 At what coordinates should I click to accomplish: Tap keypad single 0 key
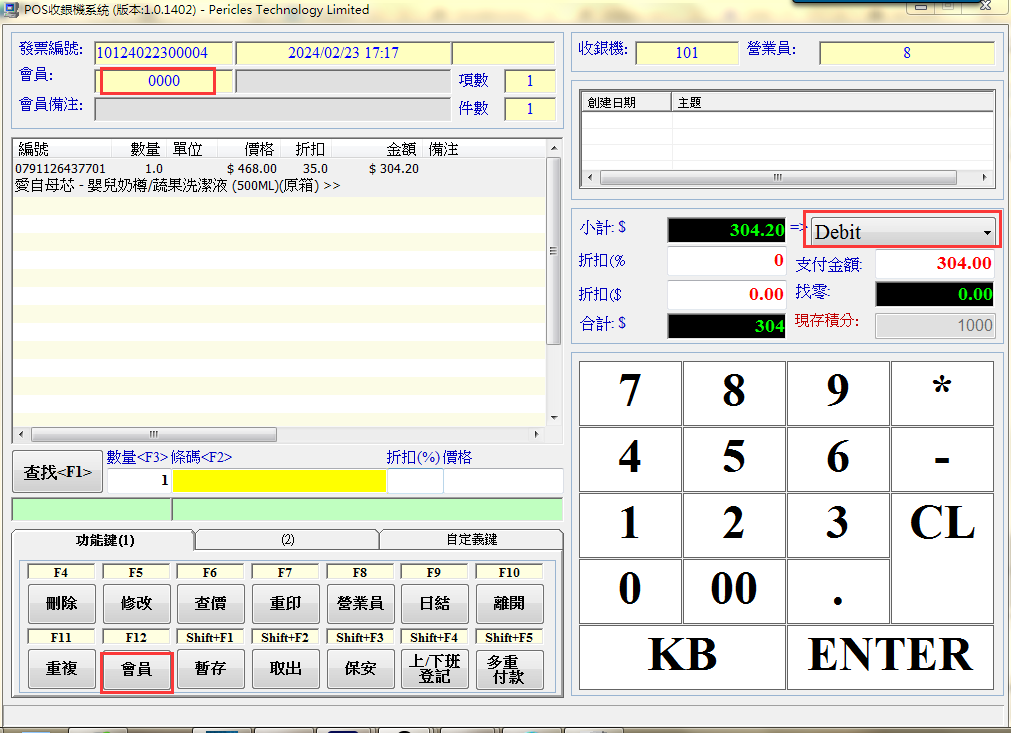click(630, 591)
